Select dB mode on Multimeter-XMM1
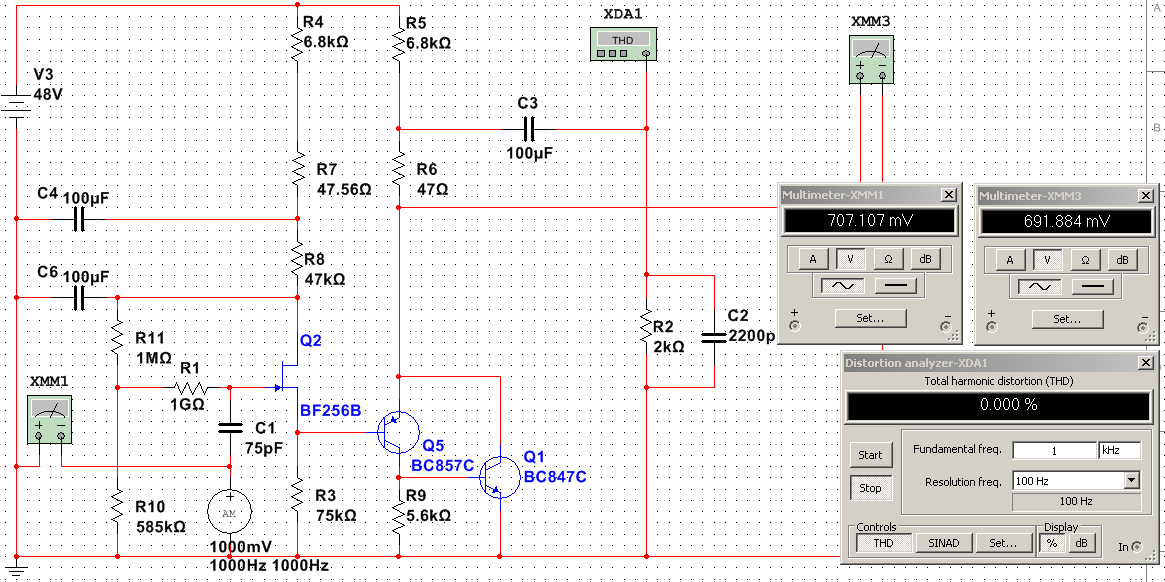This screenshot has width=1165, height=582. 925,259
